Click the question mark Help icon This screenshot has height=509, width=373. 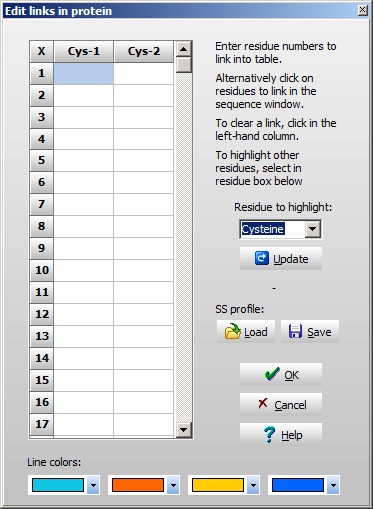click(269, 434)
